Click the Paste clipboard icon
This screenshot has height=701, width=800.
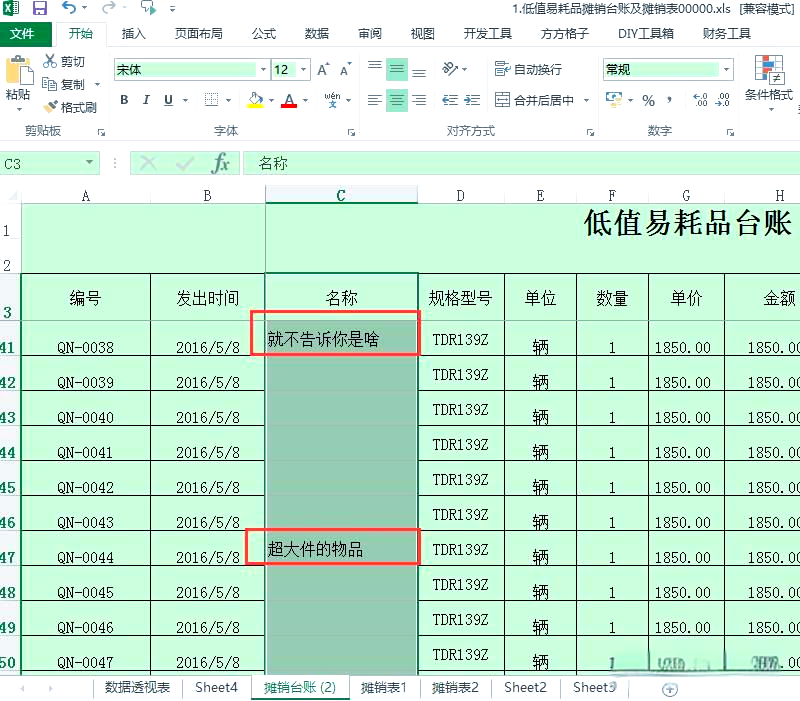pos(19,71)
